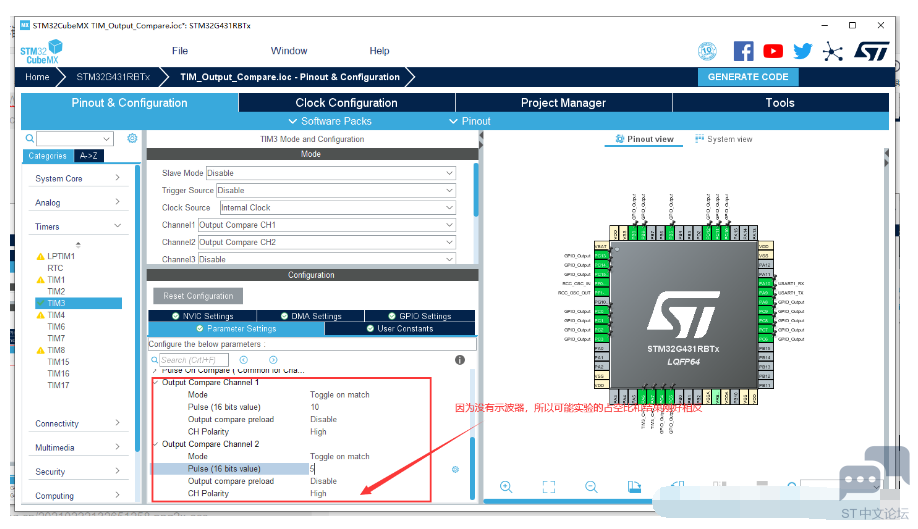Zoom in on pinout view
The height and width of the screenshot is (529, 918).
(x=506, y=487)
